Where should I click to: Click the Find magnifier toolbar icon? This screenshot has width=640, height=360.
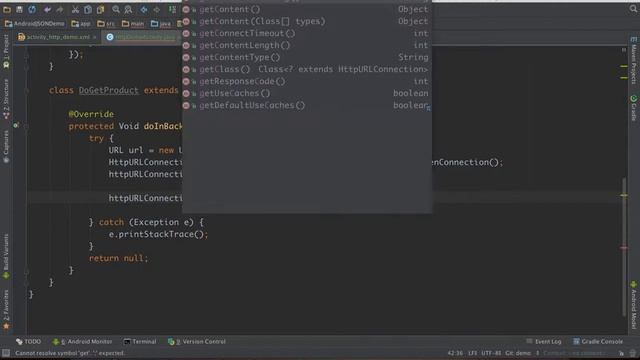click(x=116, y=9)
